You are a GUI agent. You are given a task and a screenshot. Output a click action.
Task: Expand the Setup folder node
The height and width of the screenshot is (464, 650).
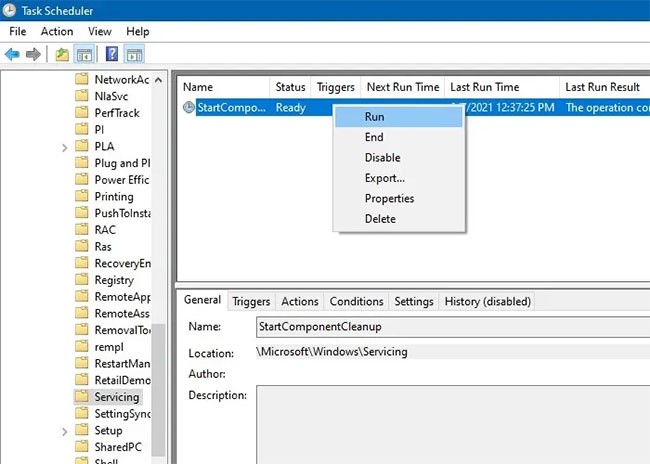pyautogui.click(x=65, y=430)
